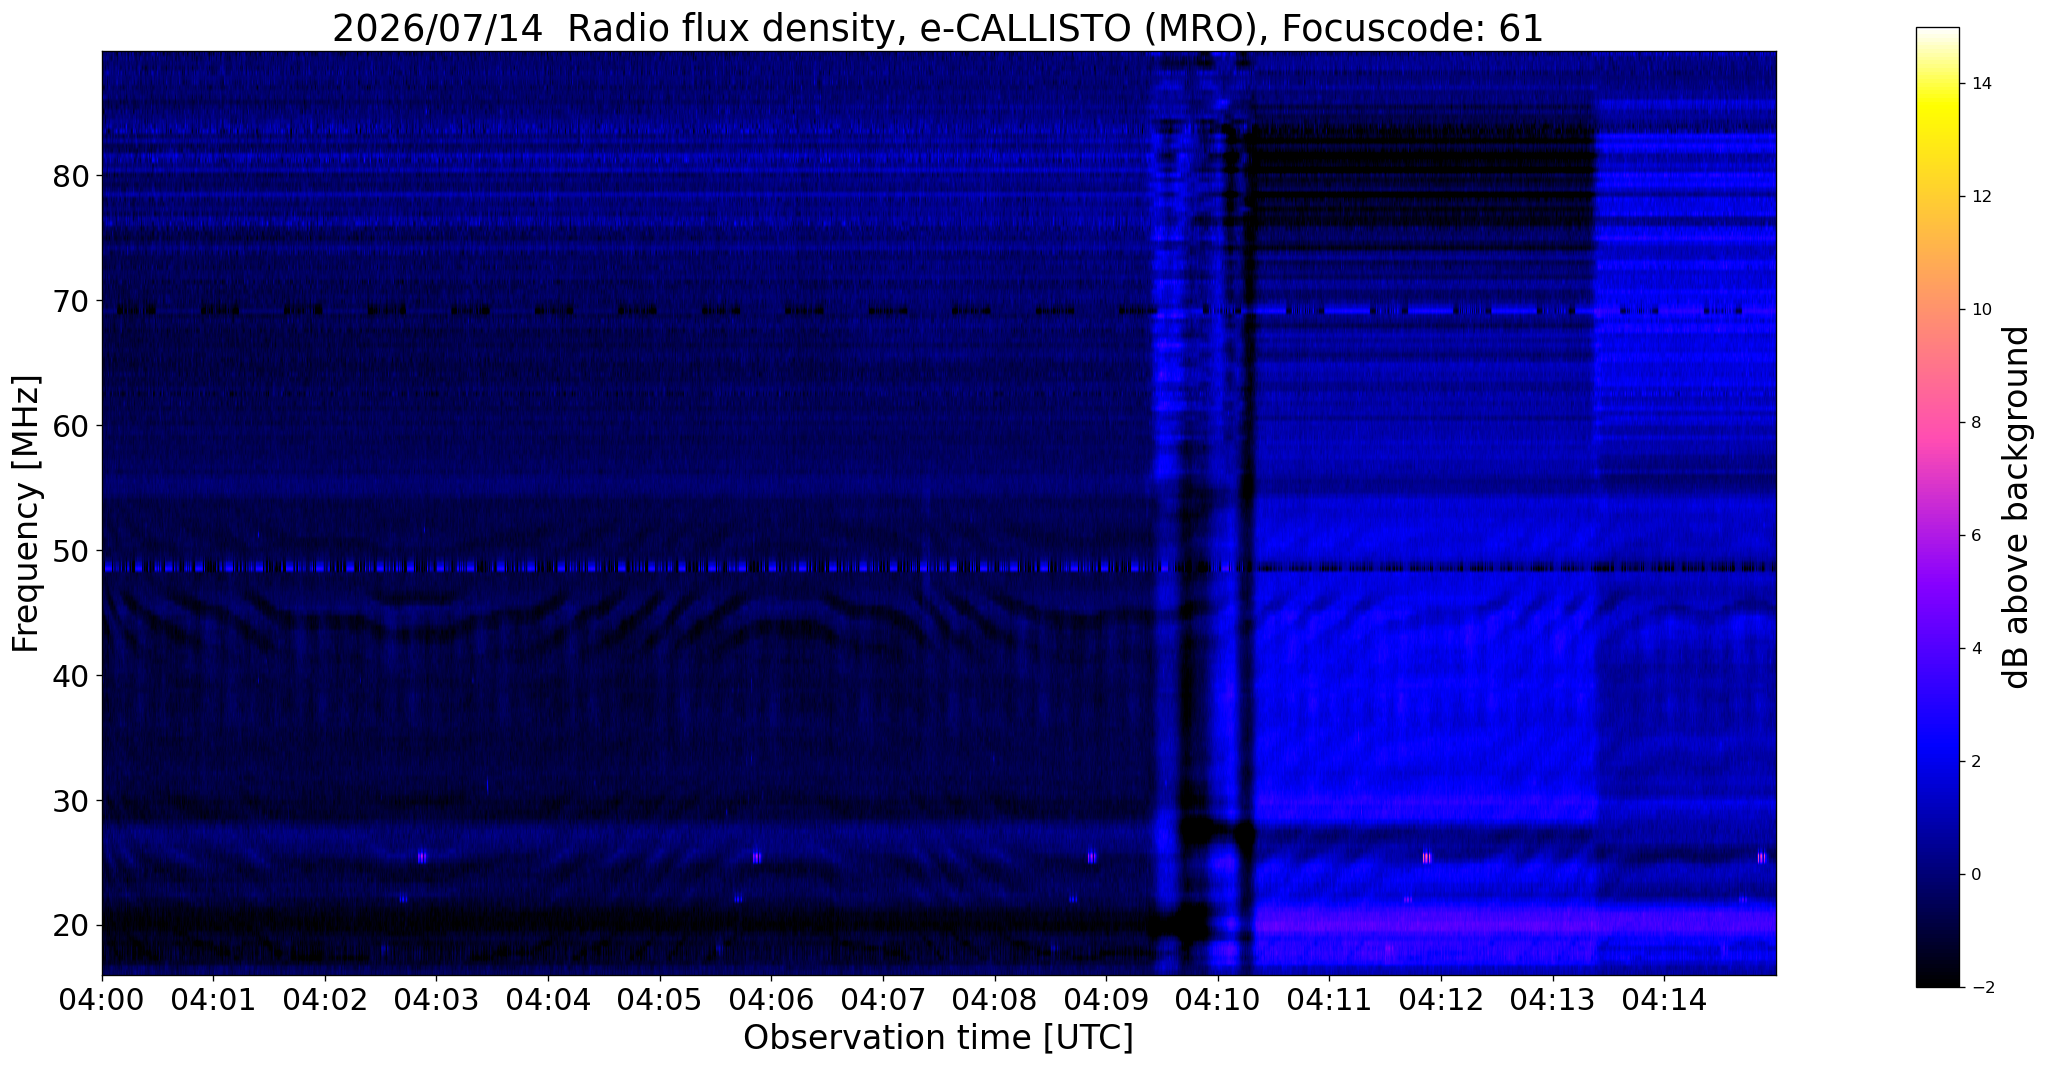Click the bright pink spot near 04:12 at 25 MHz
2047x1067 pixels.
pos(1426,857)
